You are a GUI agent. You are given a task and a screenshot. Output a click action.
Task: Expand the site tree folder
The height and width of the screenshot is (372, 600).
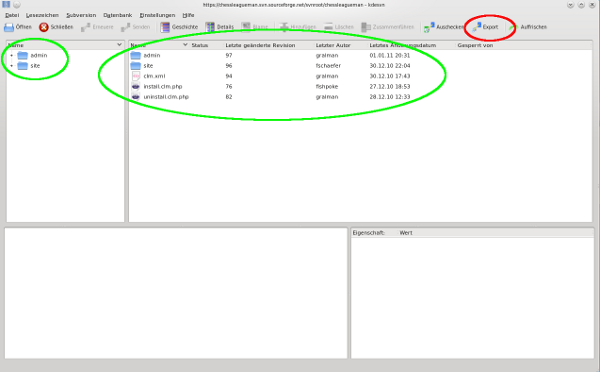11,66
